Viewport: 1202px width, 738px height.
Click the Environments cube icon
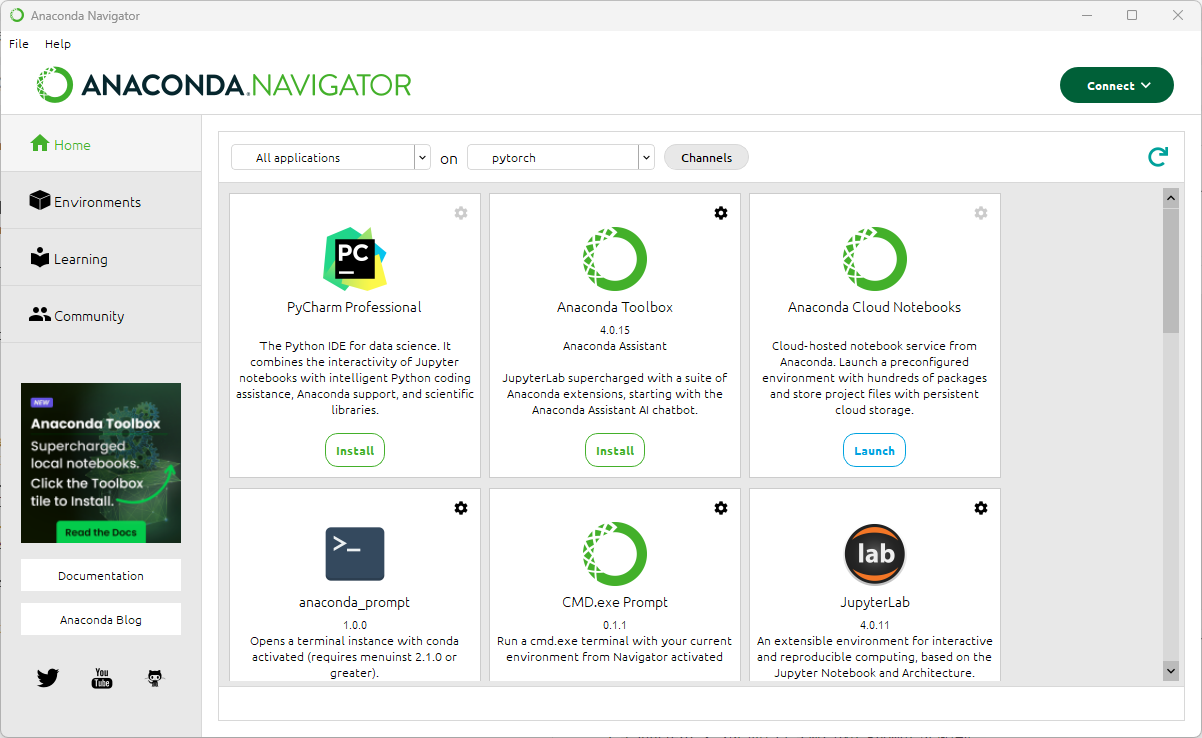pyautogui.click(x=40, y=201)
